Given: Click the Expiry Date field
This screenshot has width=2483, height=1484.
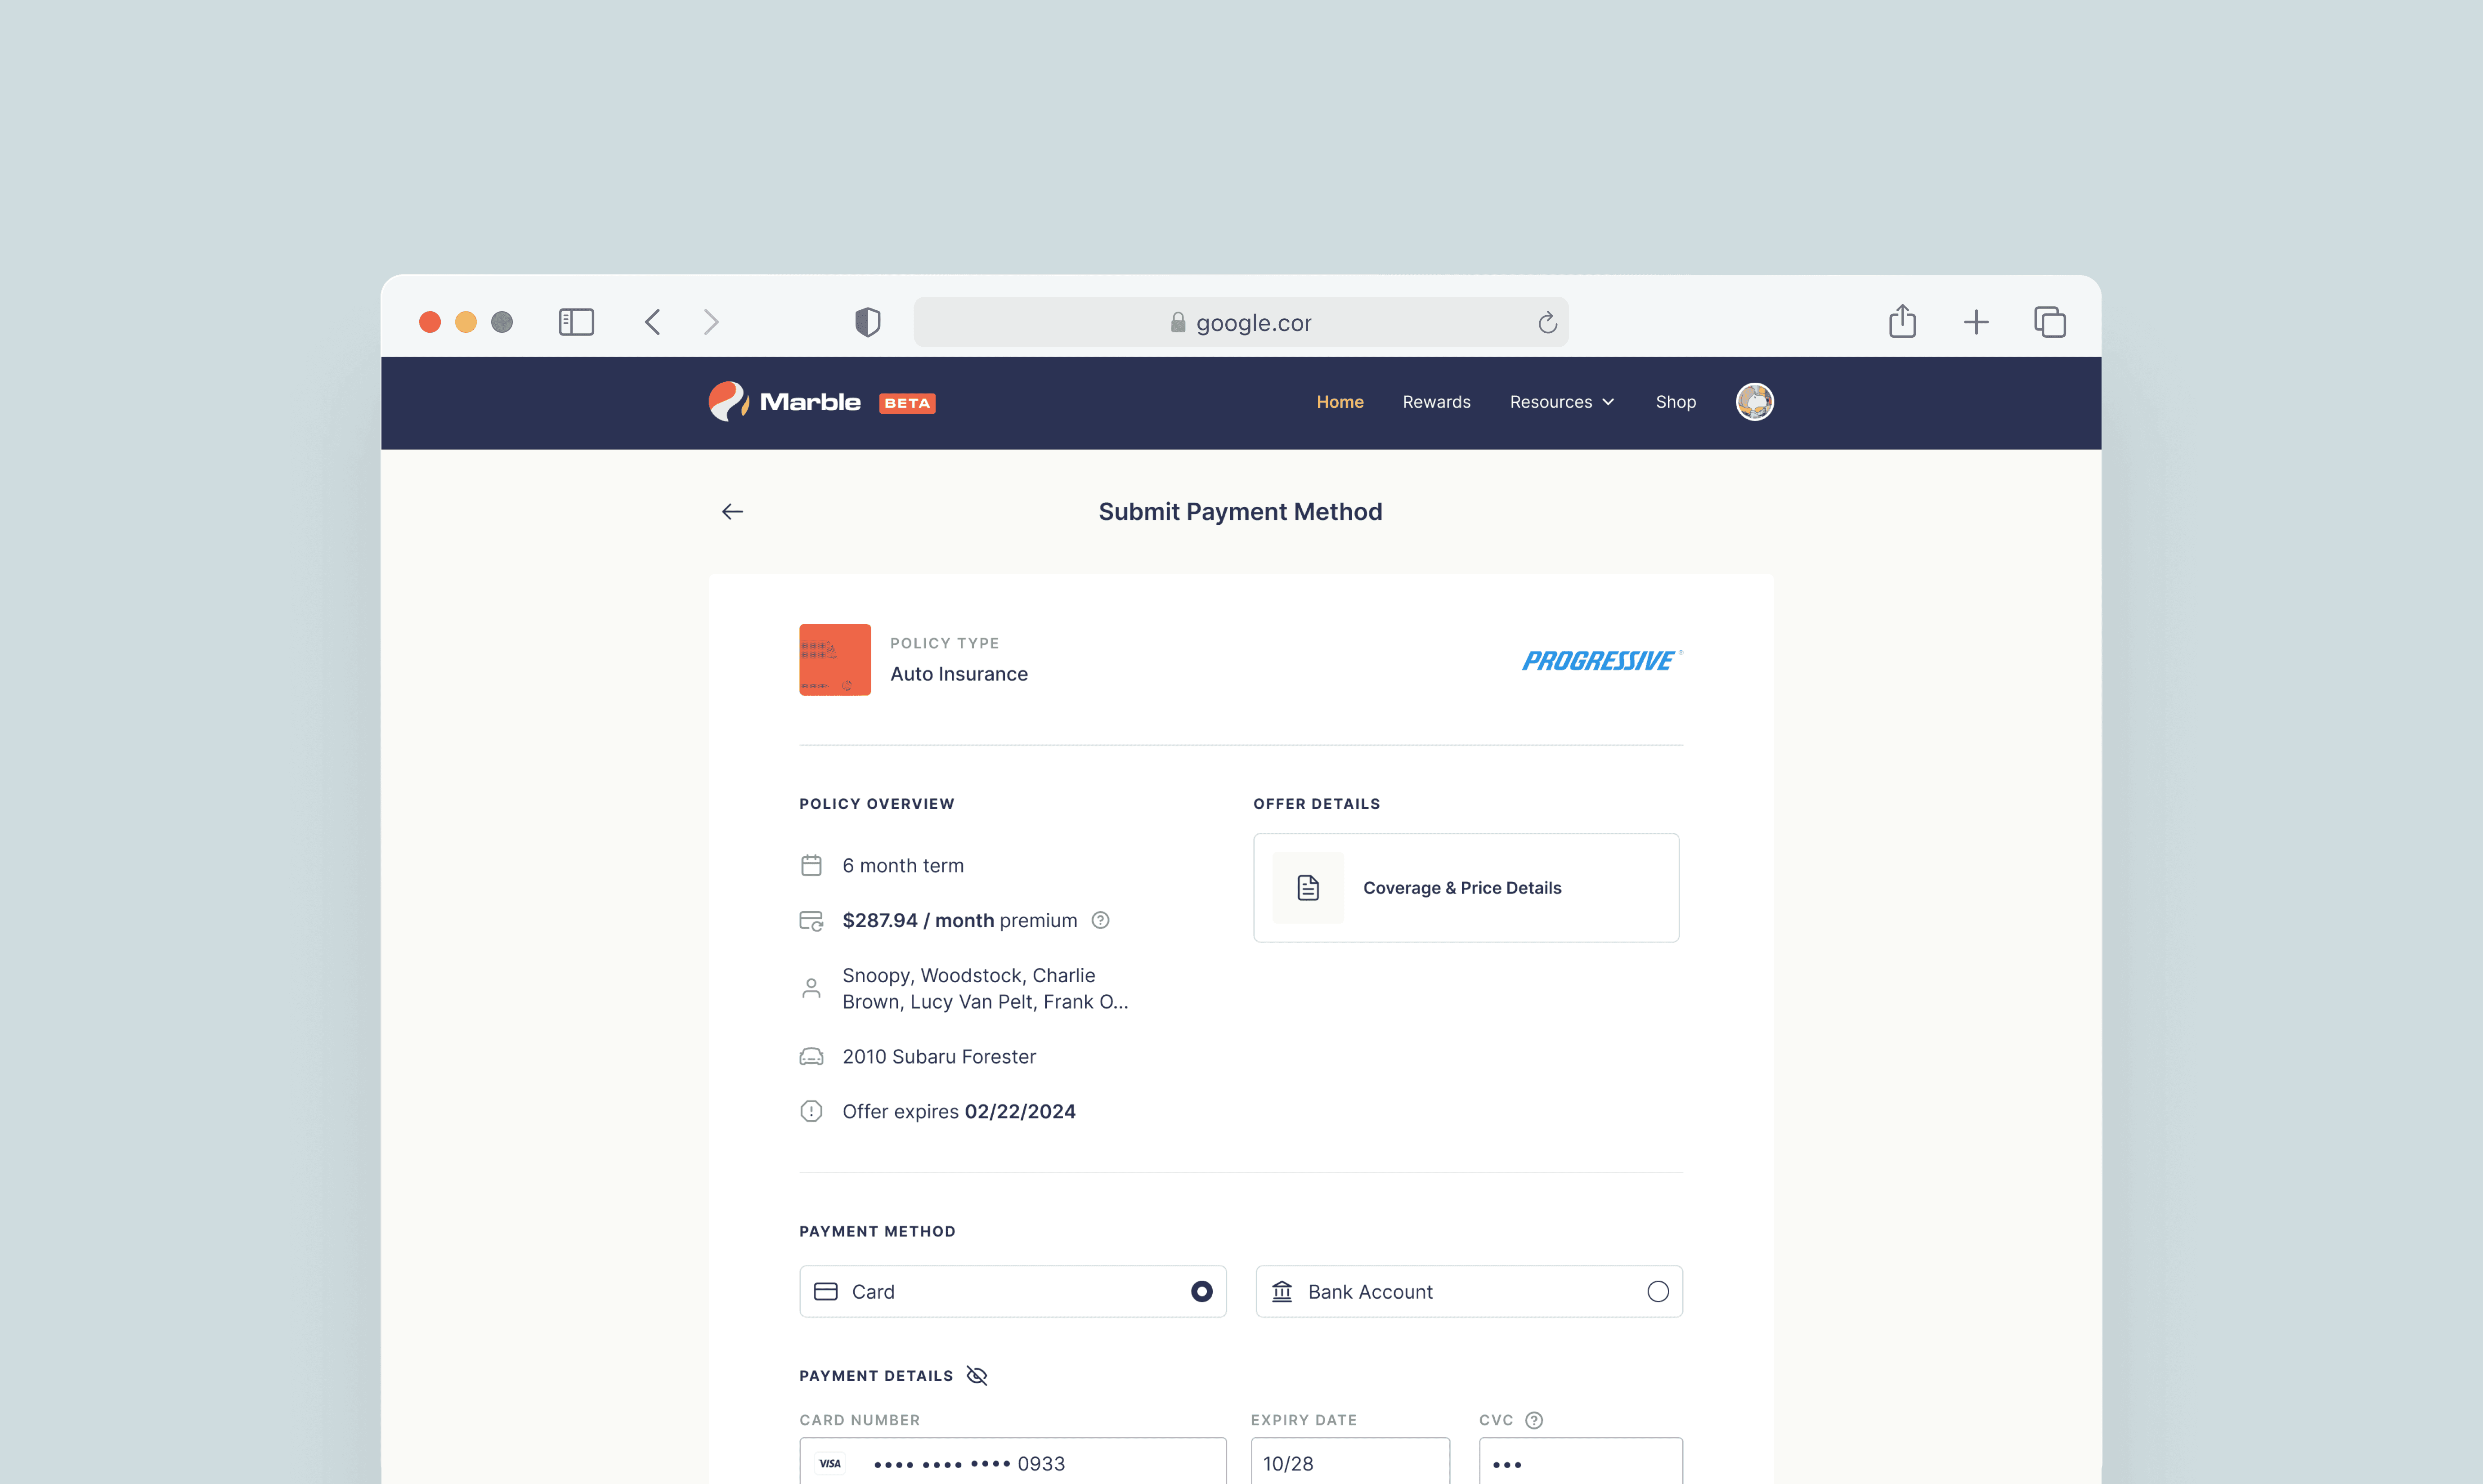Looking at the screenshot, I should pos(1350,1462).
